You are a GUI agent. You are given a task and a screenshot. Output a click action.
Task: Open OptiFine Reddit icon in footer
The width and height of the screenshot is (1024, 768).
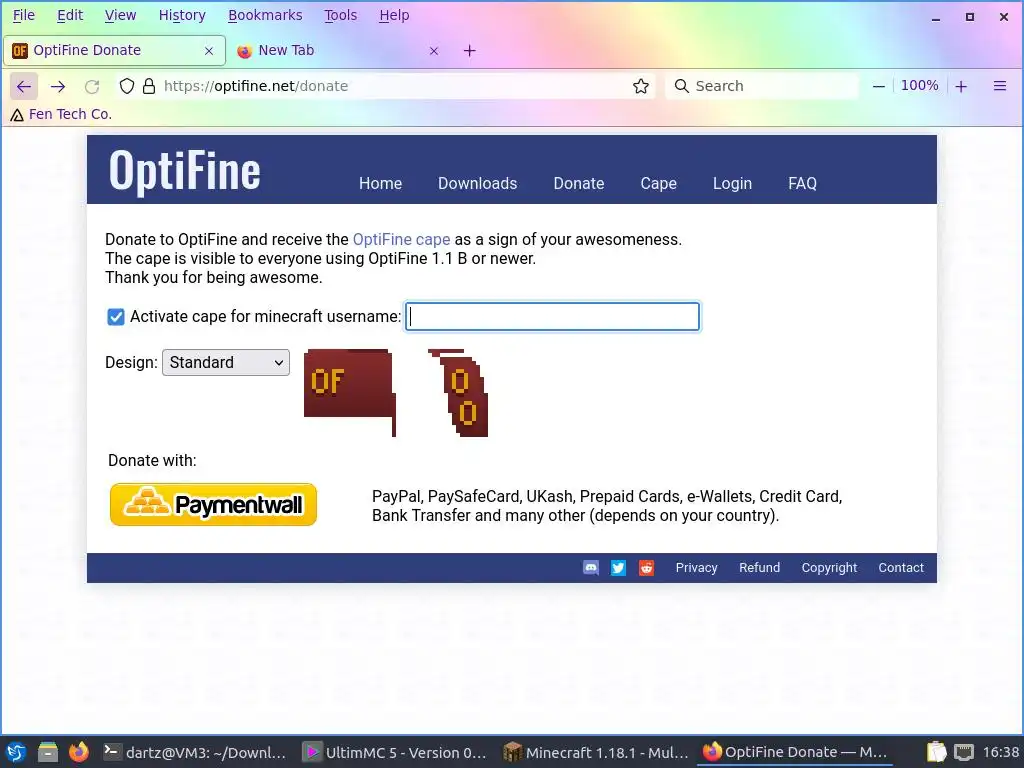pos(647,568)
